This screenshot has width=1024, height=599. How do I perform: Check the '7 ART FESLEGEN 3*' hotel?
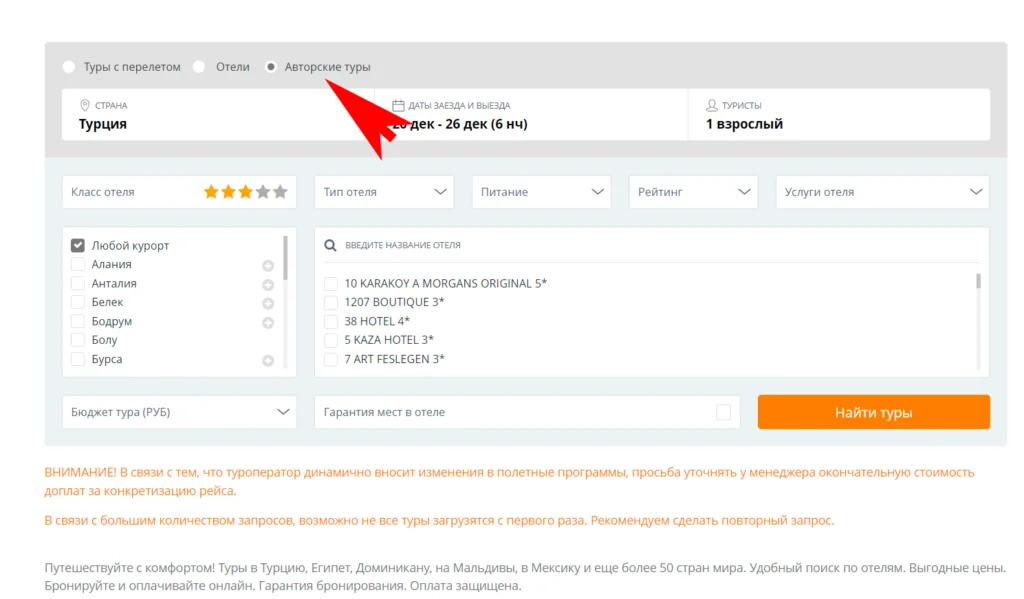tap(331, 359)
